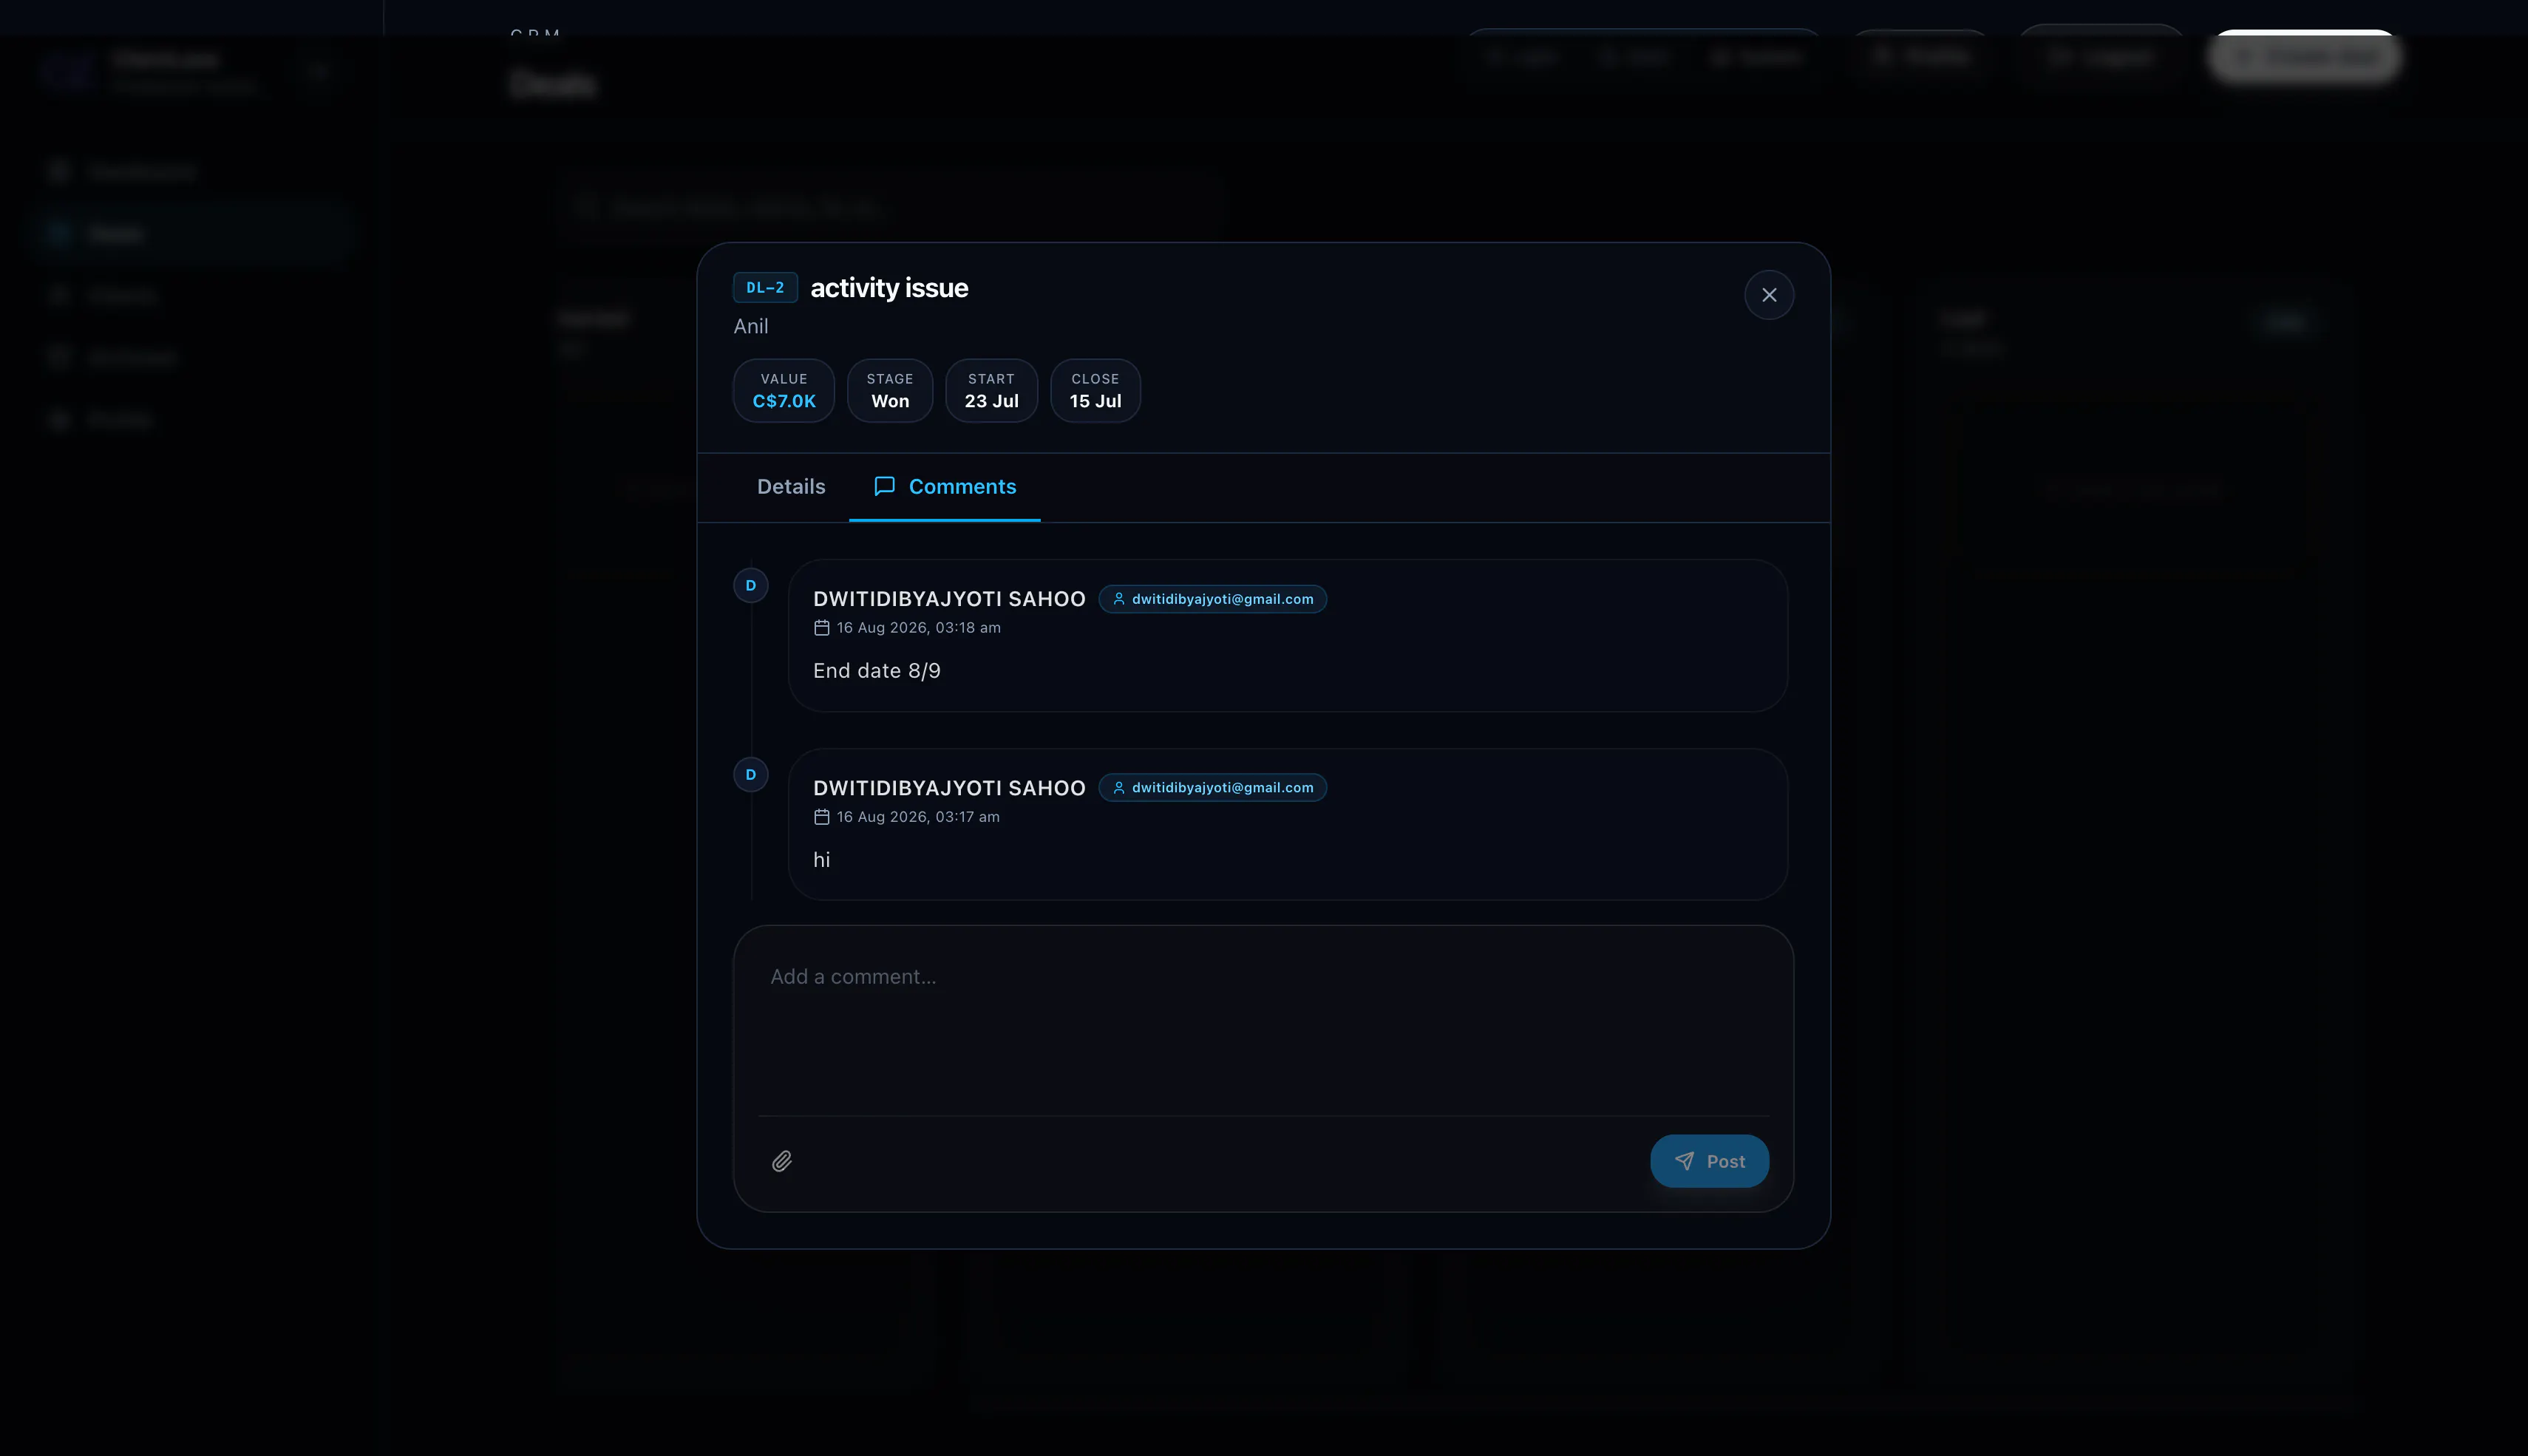This screenshot has width=2528, height=1456.
Task: Click the D avatar beside End date comment
Action: tap(751, 586)
